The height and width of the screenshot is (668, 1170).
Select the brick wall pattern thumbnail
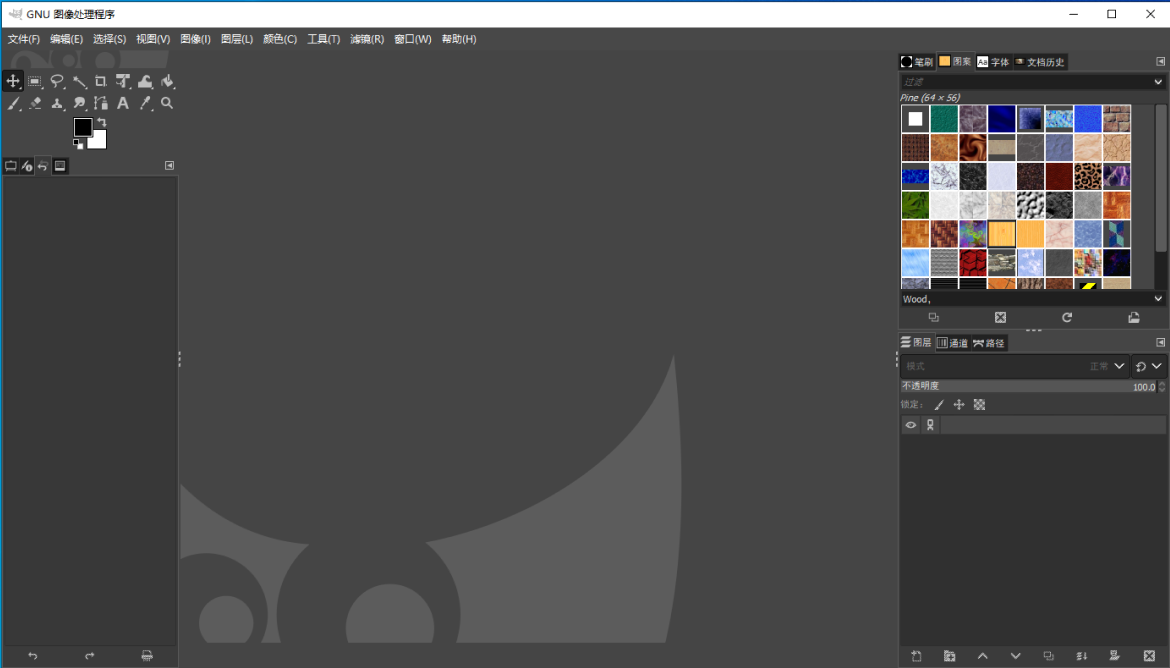(1117, 119)
